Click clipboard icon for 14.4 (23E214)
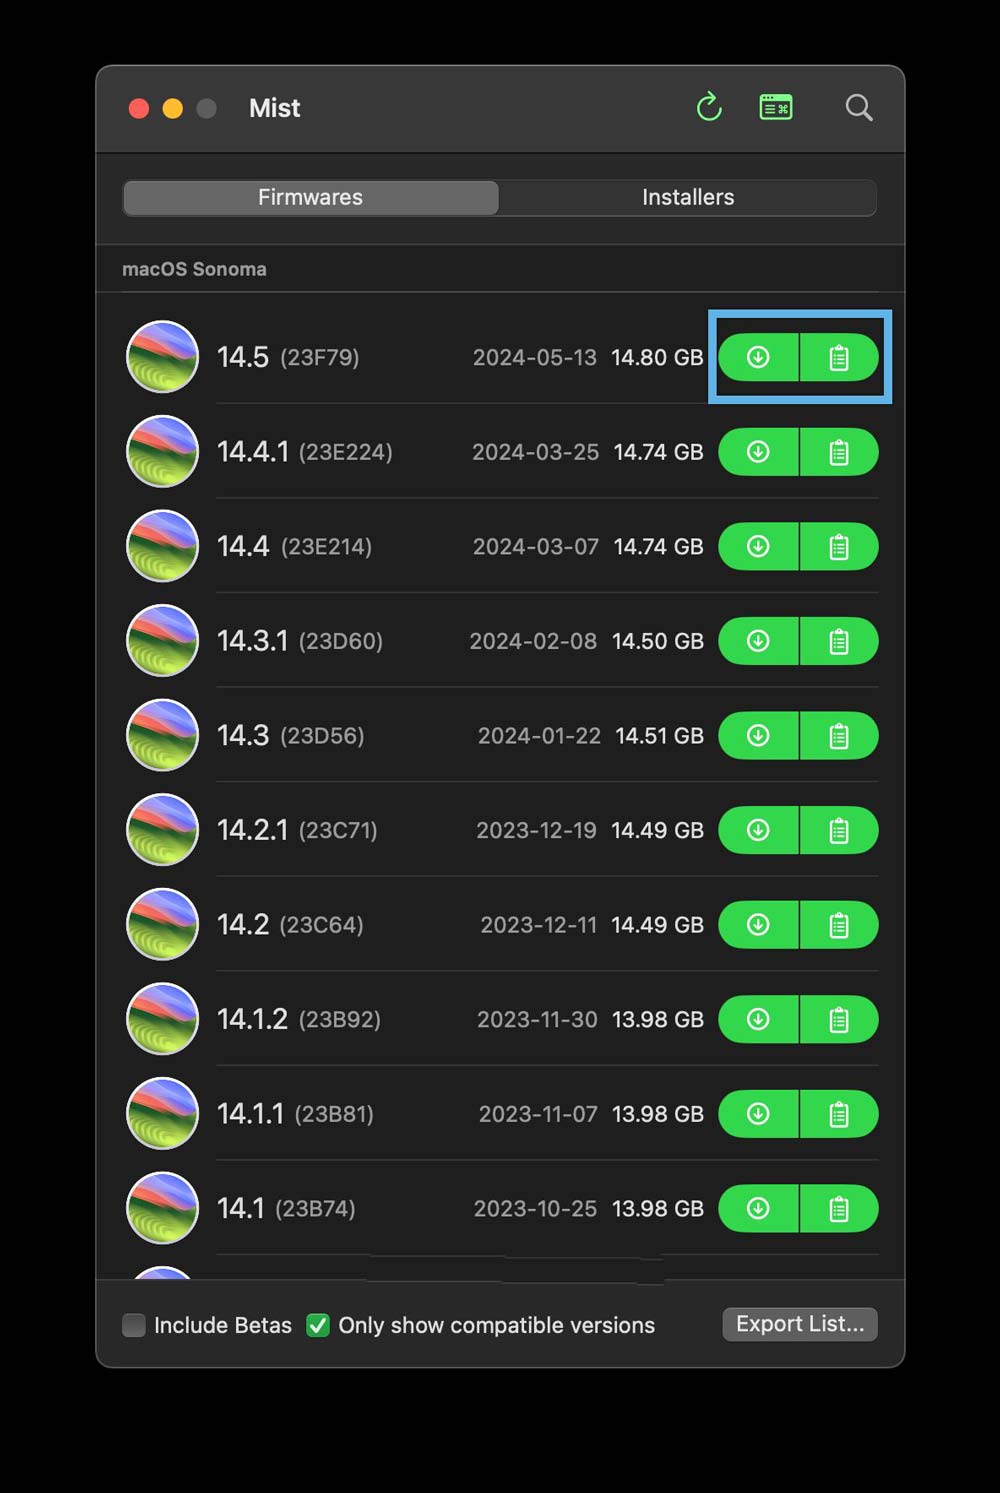 tap(839, 546)
